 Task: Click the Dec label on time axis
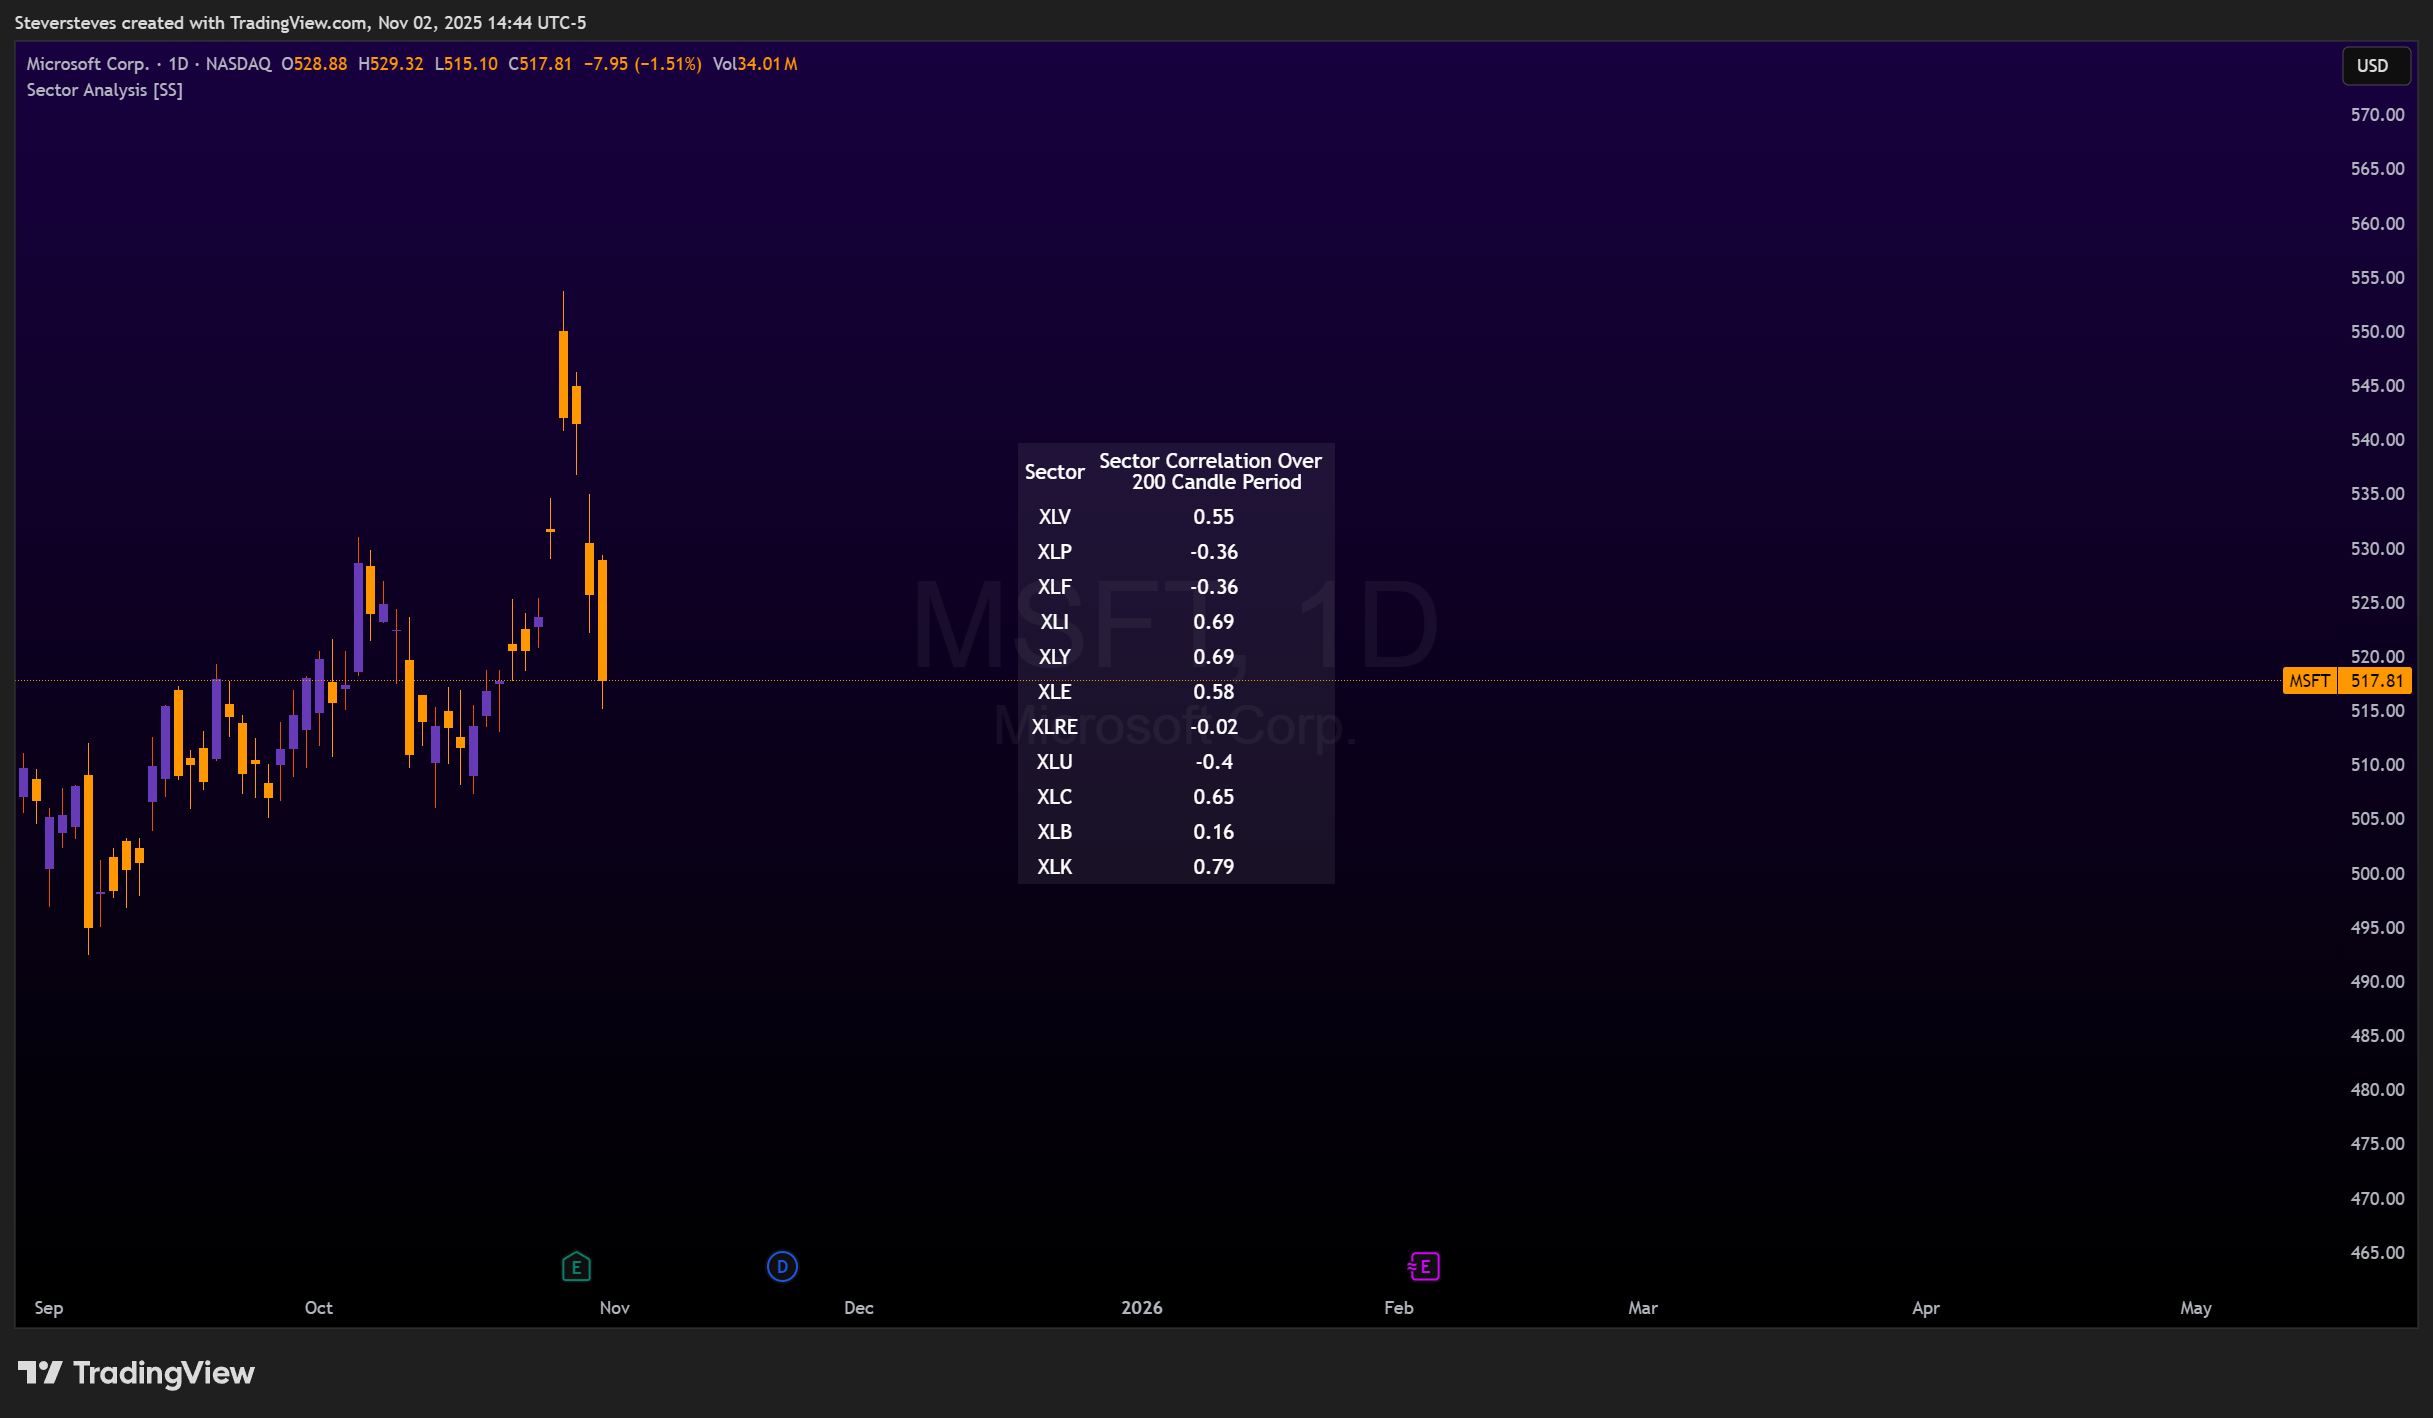click(858, 1308)
